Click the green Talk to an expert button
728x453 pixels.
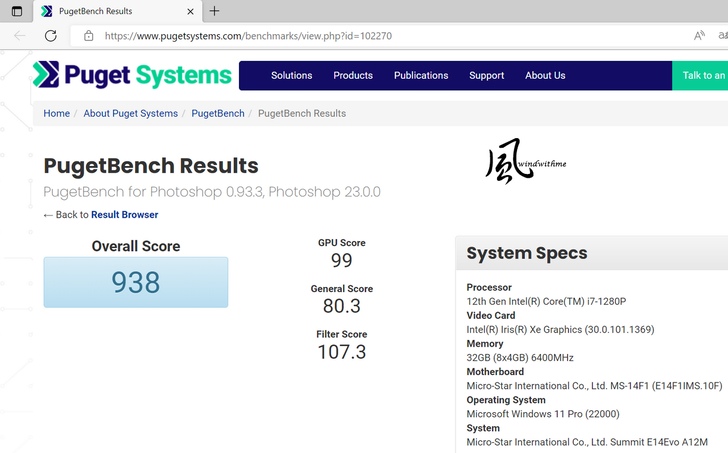[x=701, y=75]
